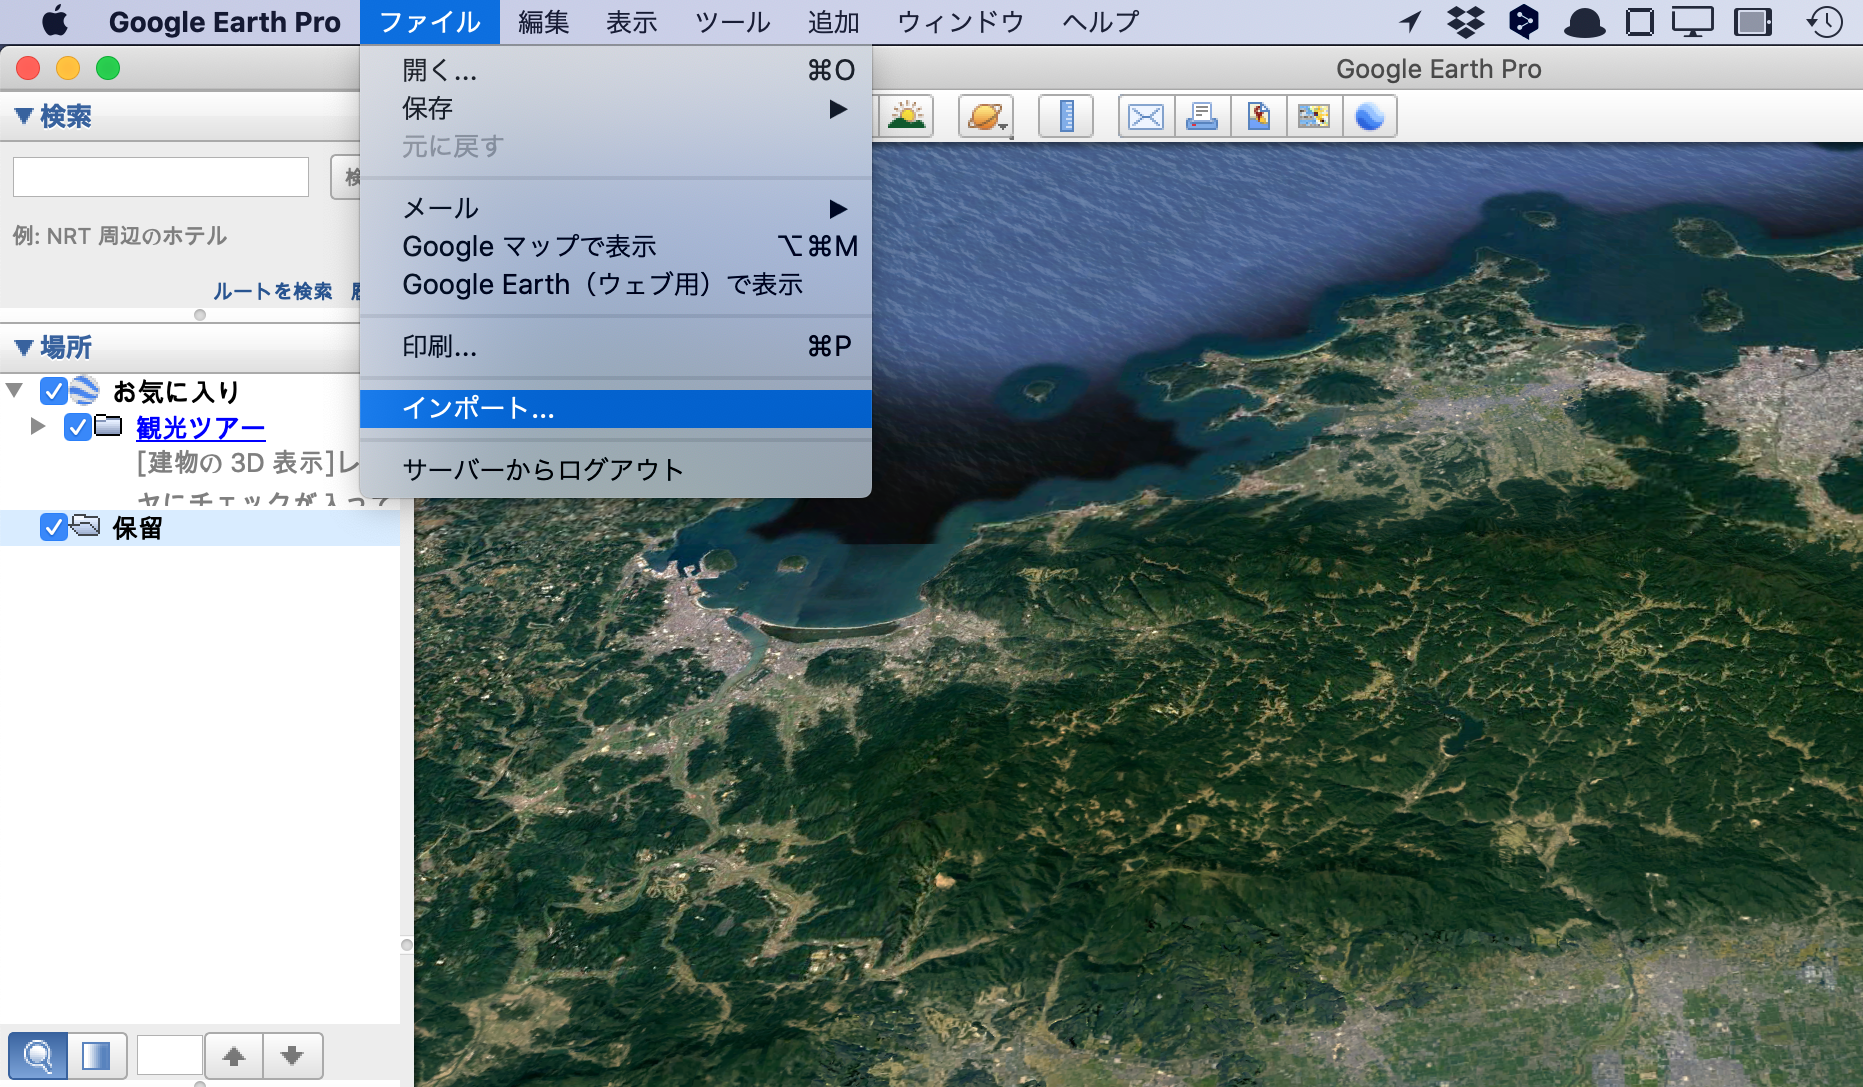The width and height of the screenshot is (1863, 1087).
Task: Click the 観光ツアー folder icon
Action: [108, 427]
